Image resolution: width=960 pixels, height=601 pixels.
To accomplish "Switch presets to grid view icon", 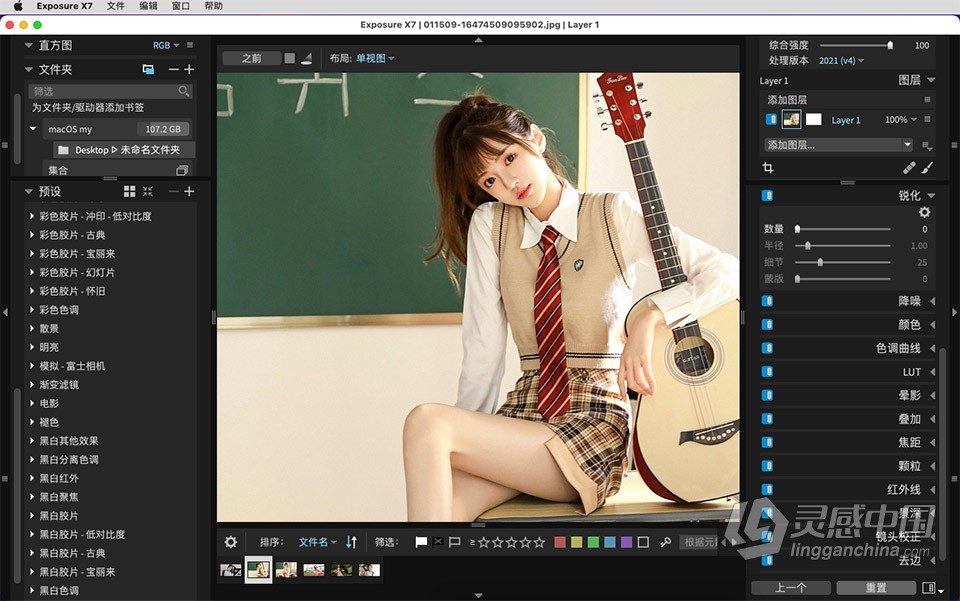I will [129, 191].
